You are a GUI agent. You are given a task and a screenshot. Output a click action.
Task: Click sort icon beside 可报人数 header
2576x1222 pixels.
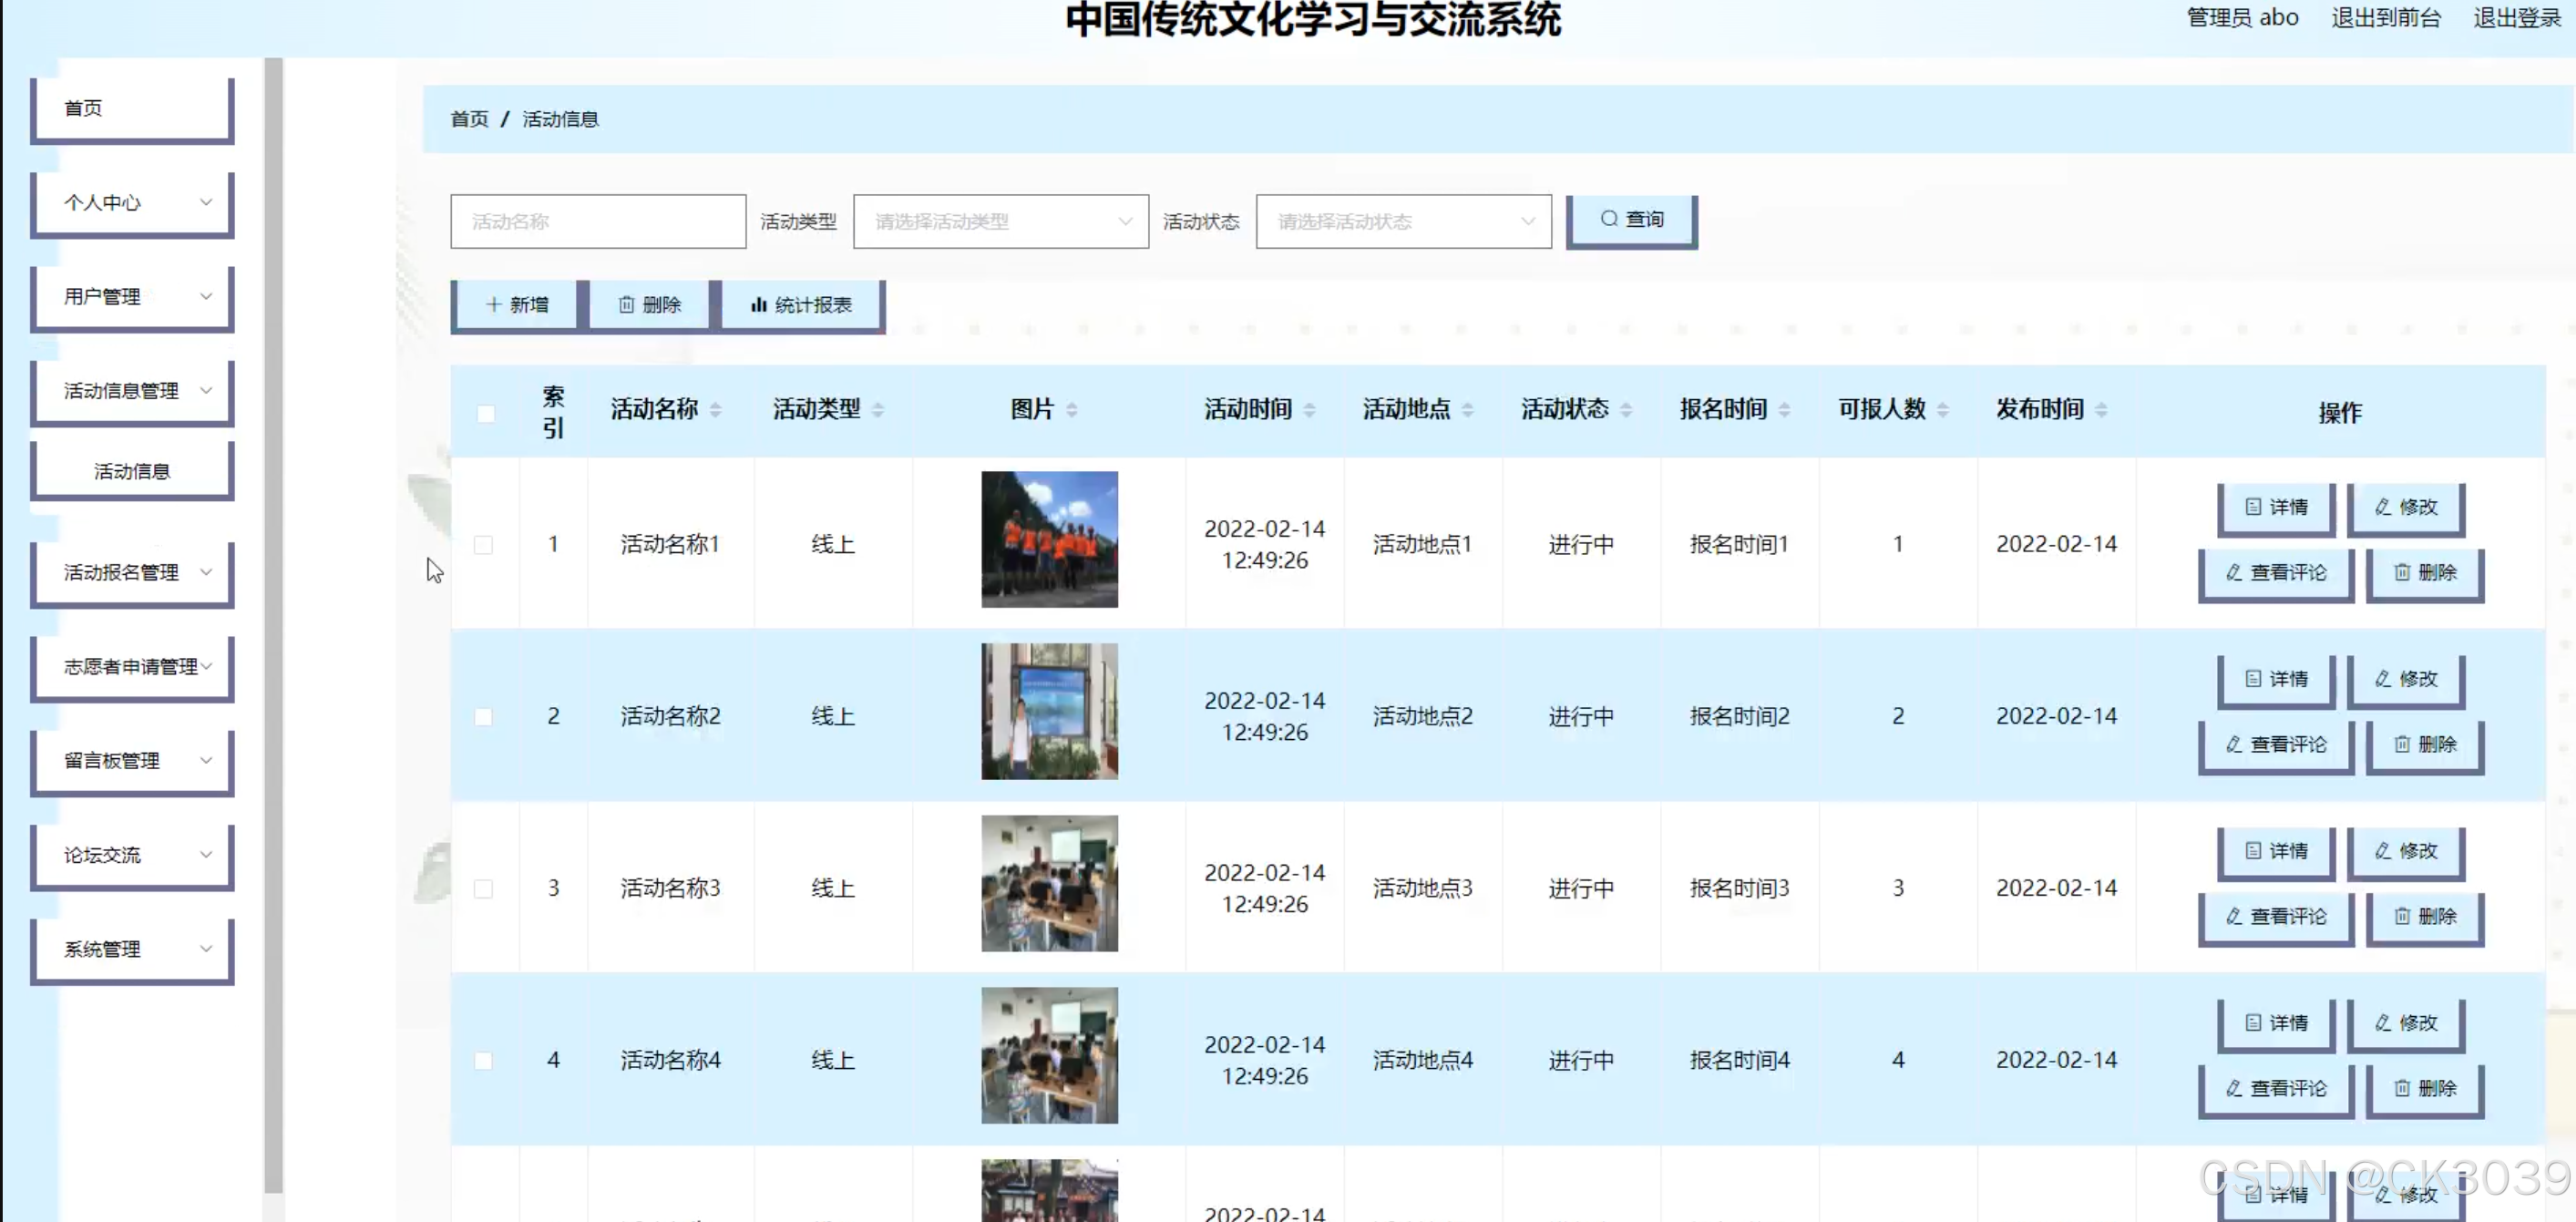1942,410
